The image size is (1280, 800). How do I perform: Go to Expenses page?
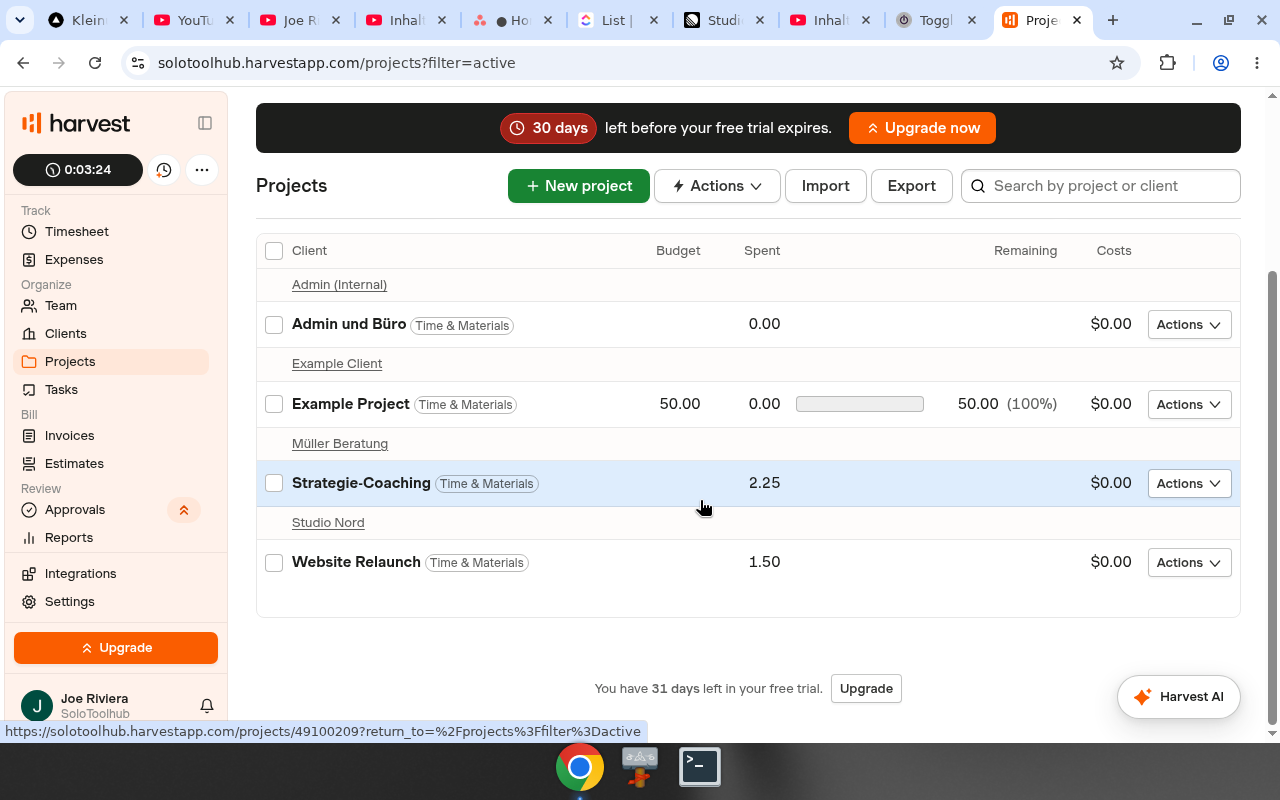tap(74, 260)
